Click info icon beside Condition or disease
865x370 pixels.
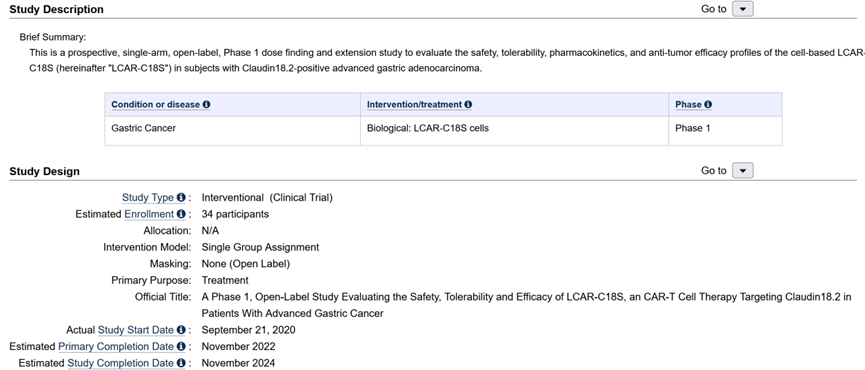click(206, 104)
